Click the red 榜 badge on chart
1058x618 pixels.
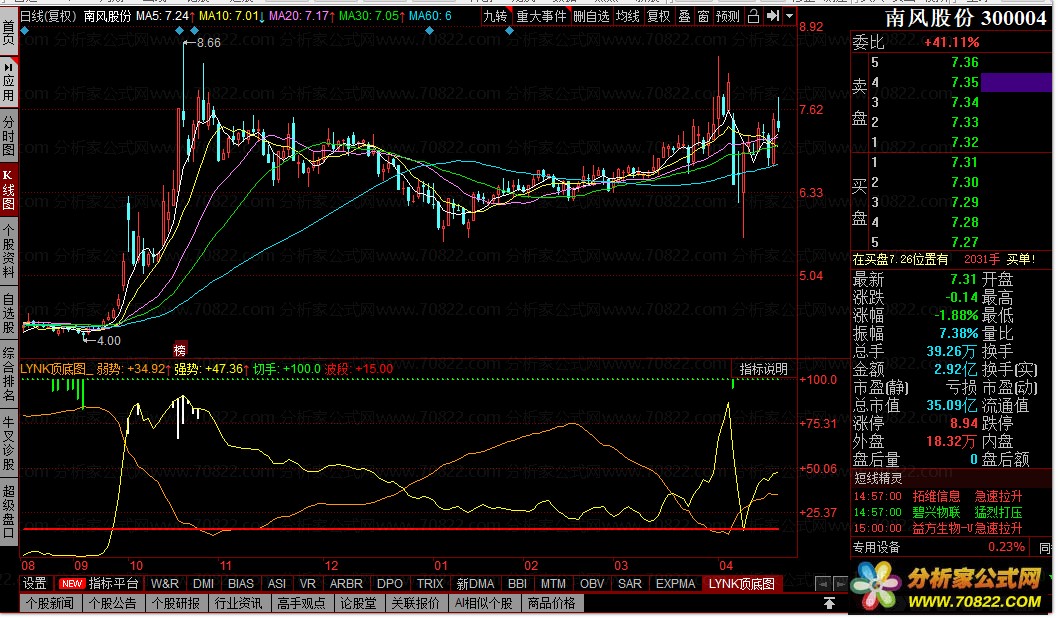180,349
